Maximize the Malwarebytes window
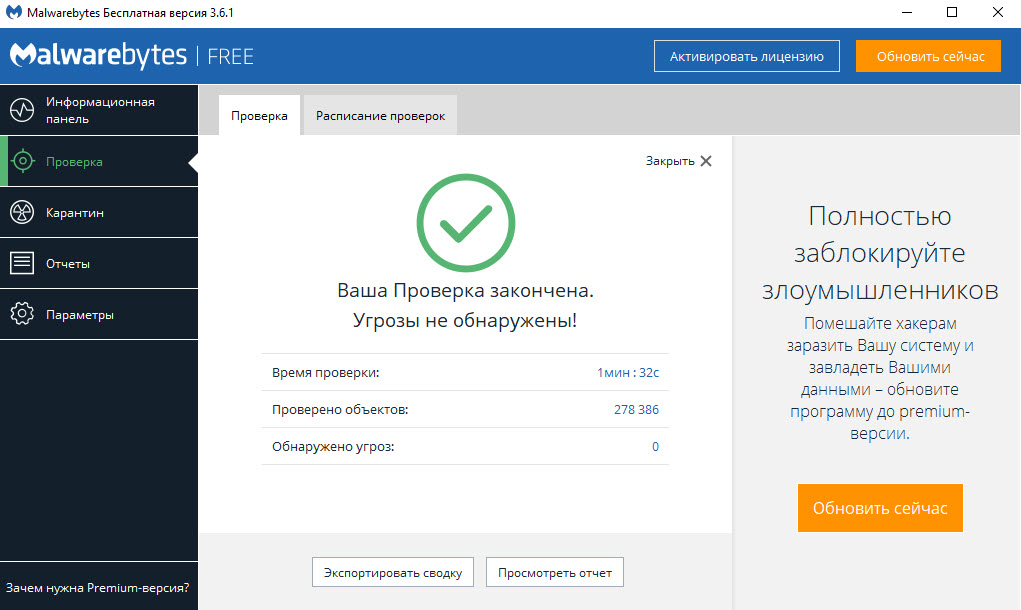Image resolution: width=1021 pixels, height=610 pixels. [951, 13]
